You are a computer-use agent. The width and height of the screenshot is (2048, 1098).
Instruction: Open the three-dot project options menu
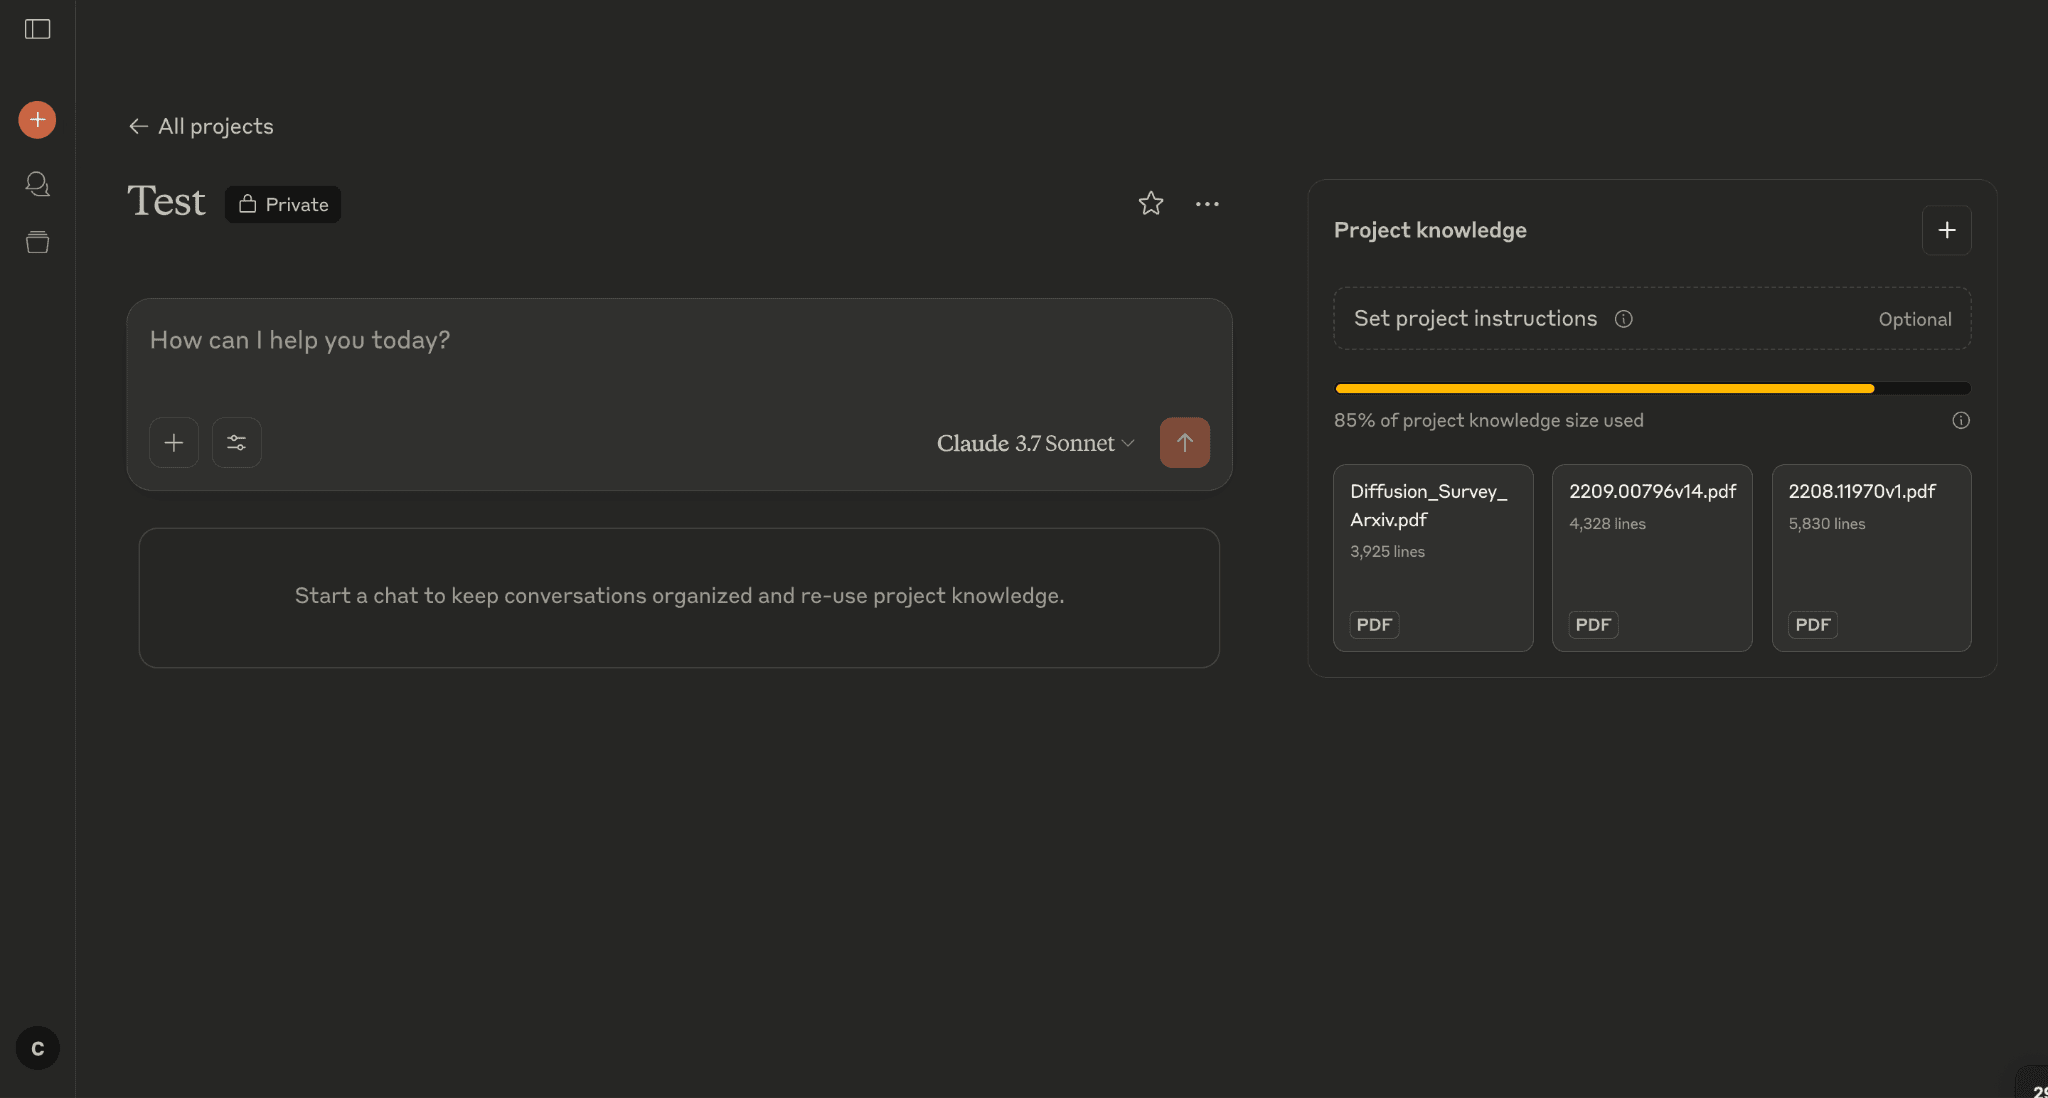pos(1207,204)
